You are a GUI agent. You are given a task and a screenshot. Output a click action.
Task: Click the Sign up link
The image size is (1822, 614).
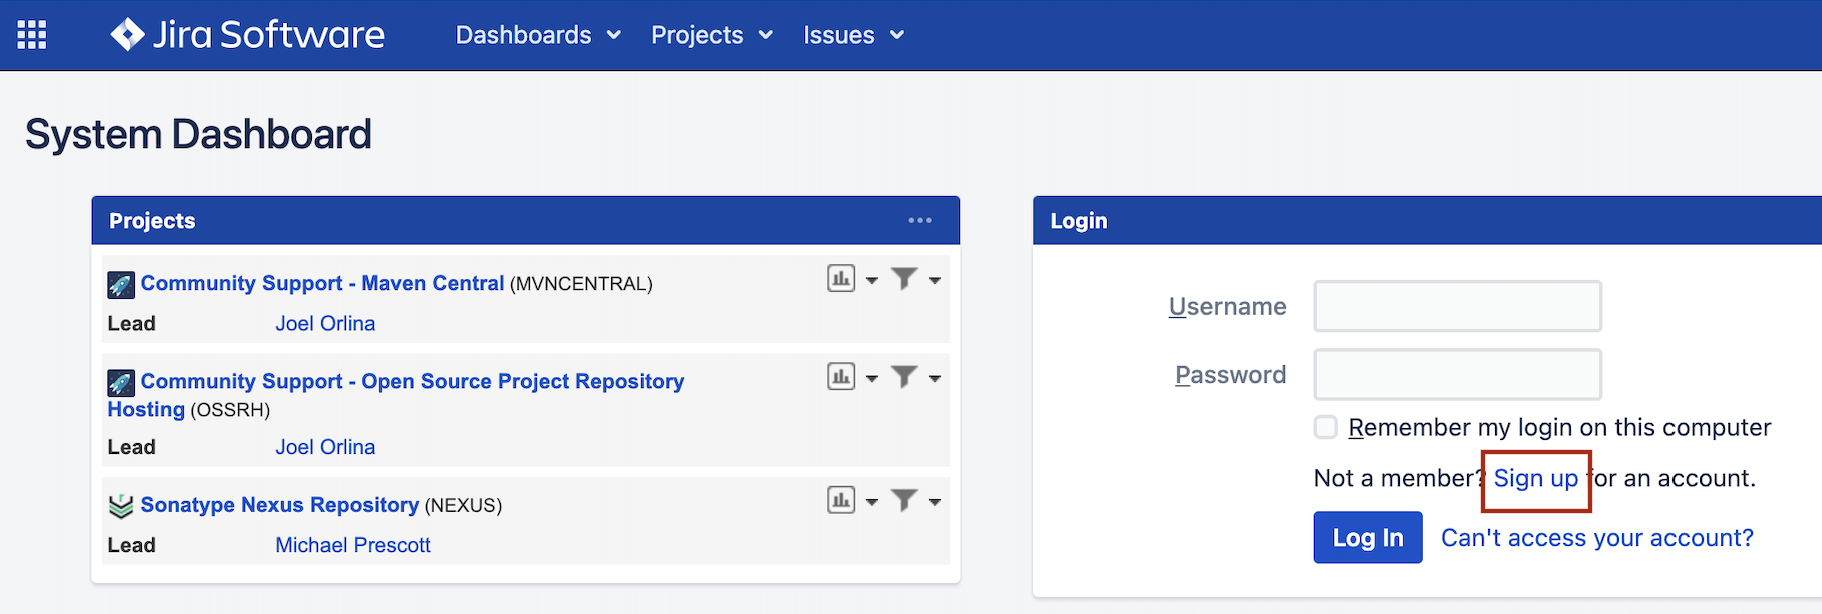point(1535,478)
